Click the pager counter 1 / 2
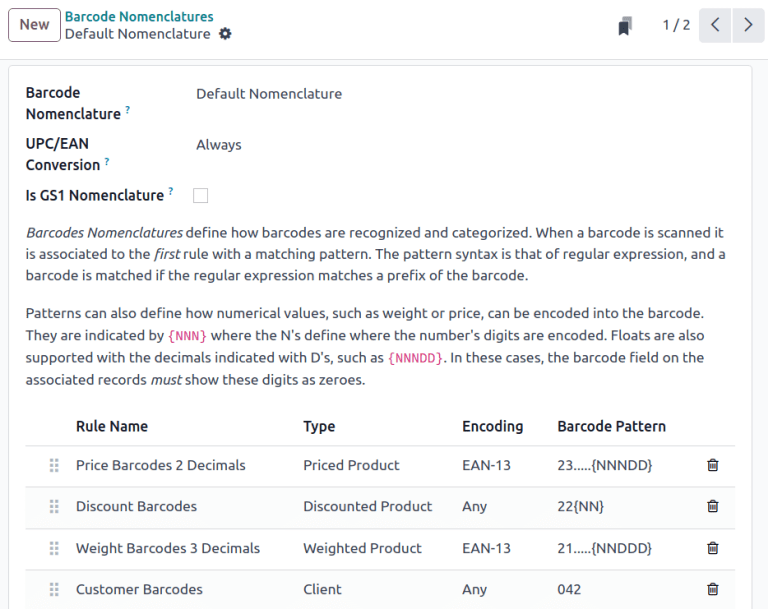 pos(676,25)
